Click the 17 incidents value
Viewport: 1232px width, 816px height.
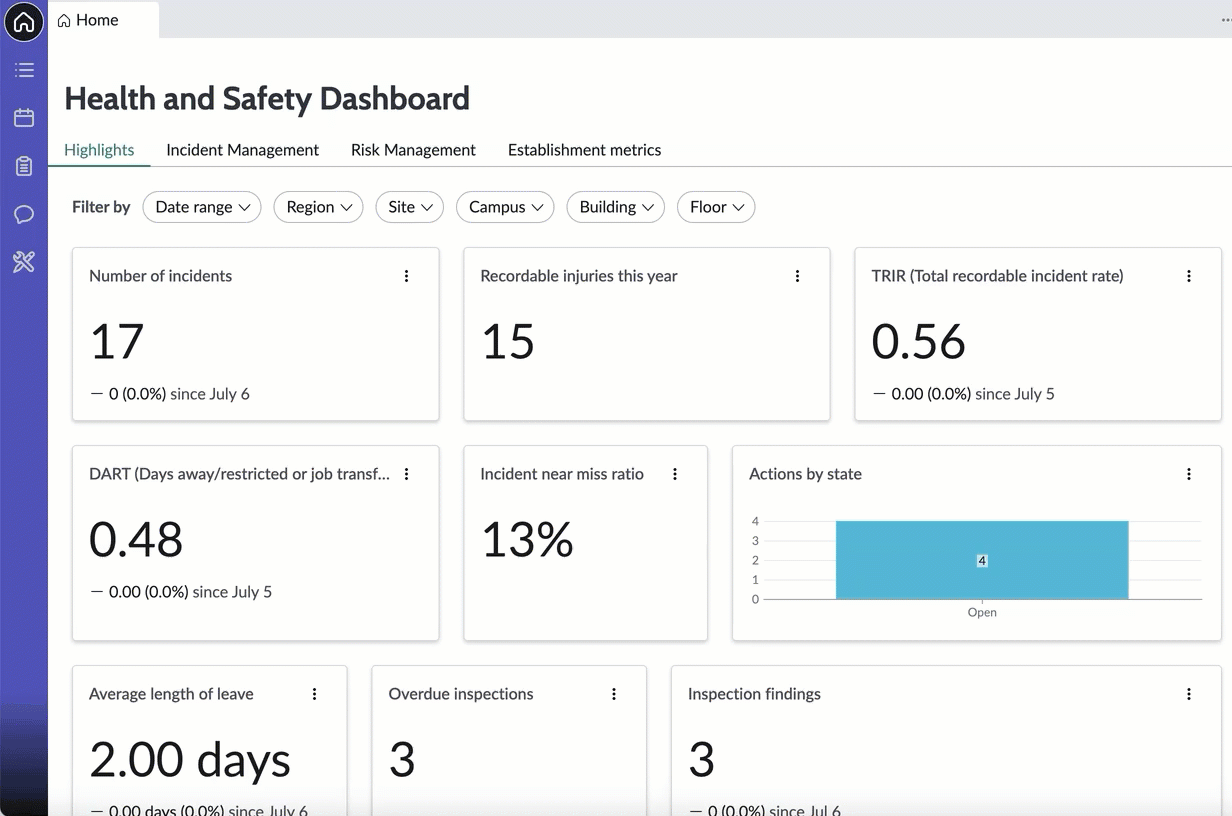[117, 341]
